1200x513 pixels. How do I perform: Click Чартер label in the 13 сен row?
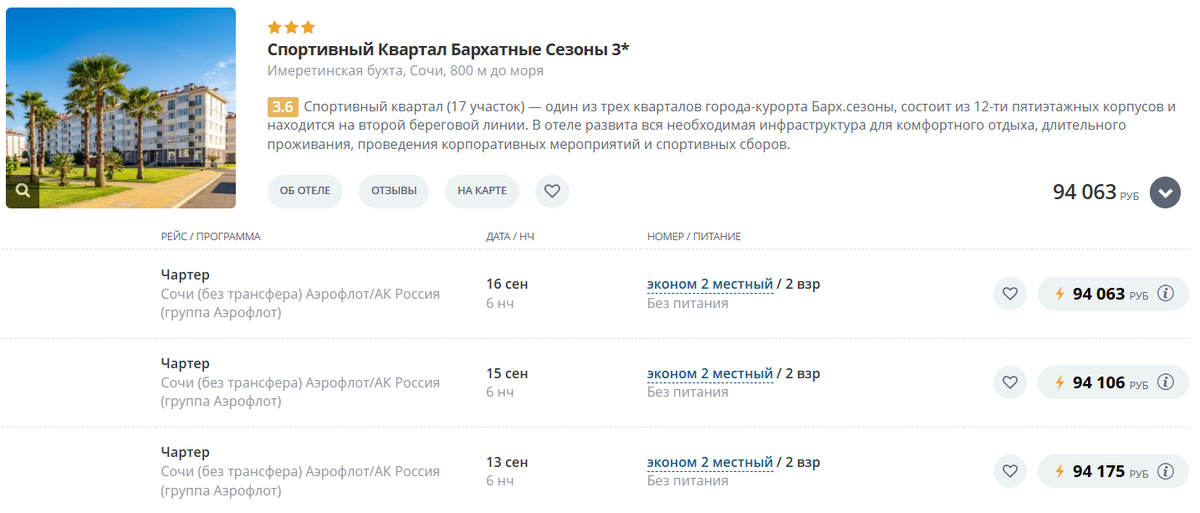point(185,452)
